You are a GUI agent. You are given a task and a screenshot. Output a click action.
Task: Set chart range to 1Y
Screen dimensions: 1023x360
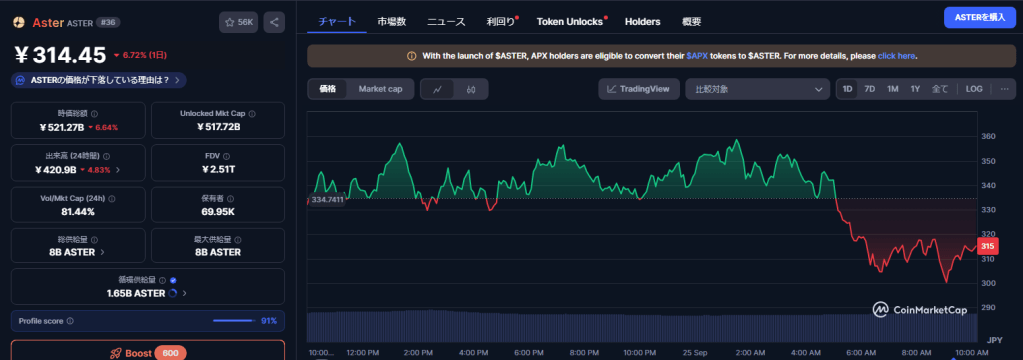(x=915, y=89)
